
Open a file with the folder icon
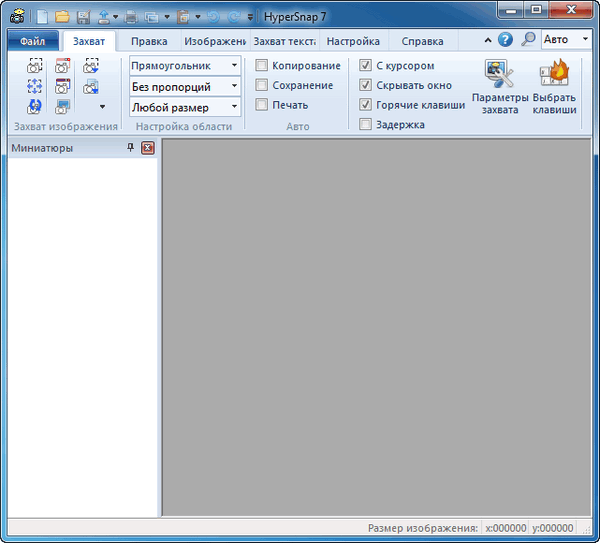coord(62,16)
